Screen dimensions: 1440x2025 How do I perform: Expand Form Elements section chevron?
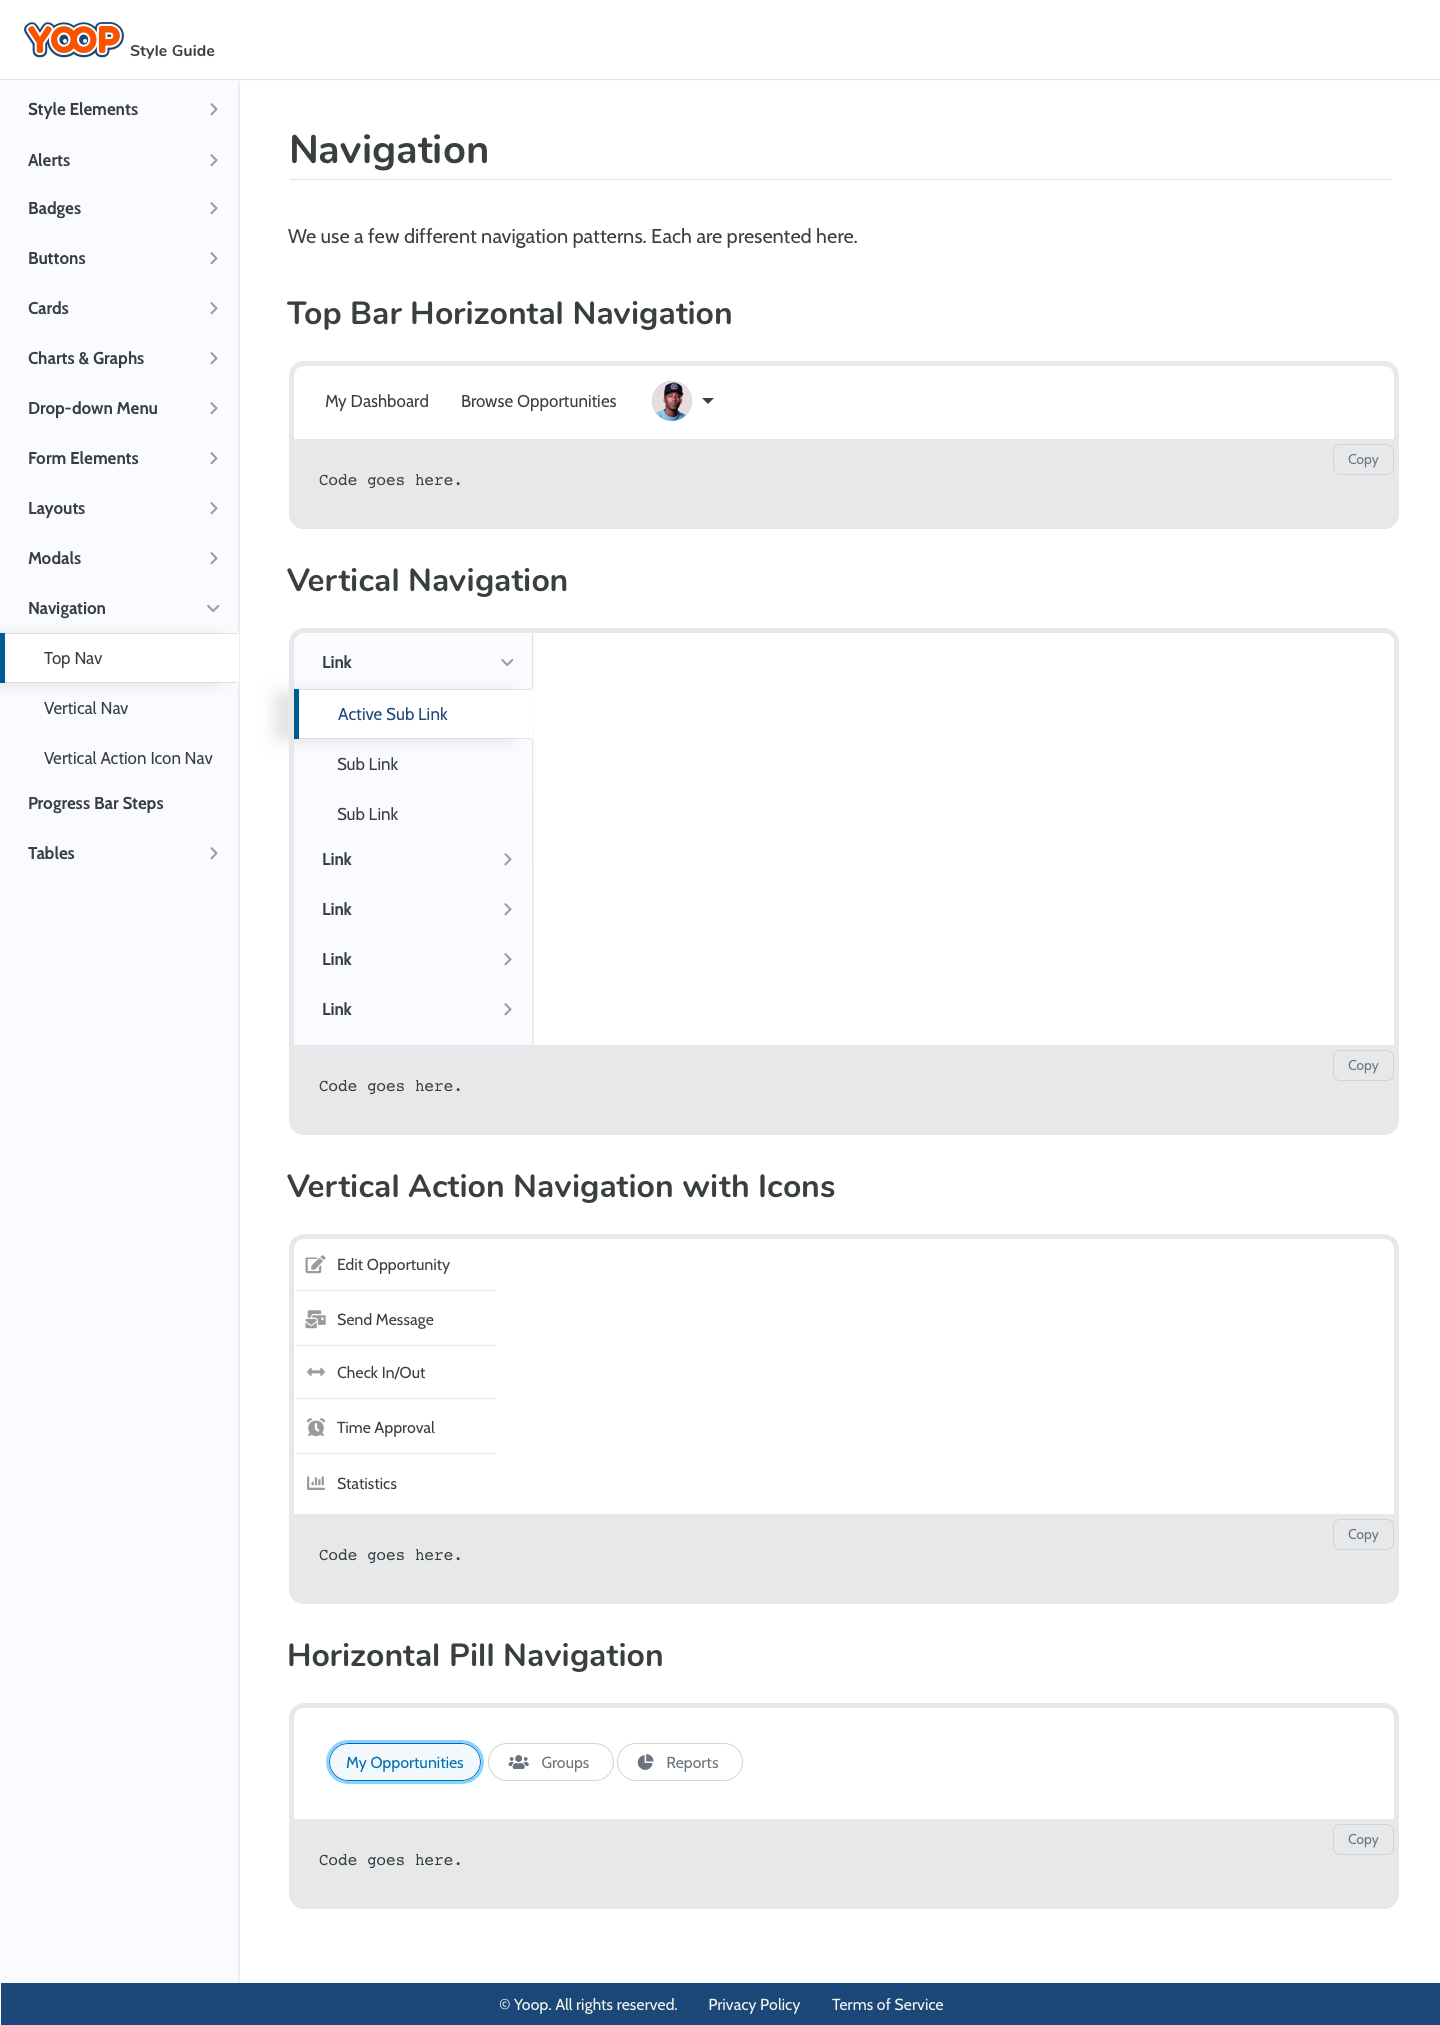click(213, 458)
